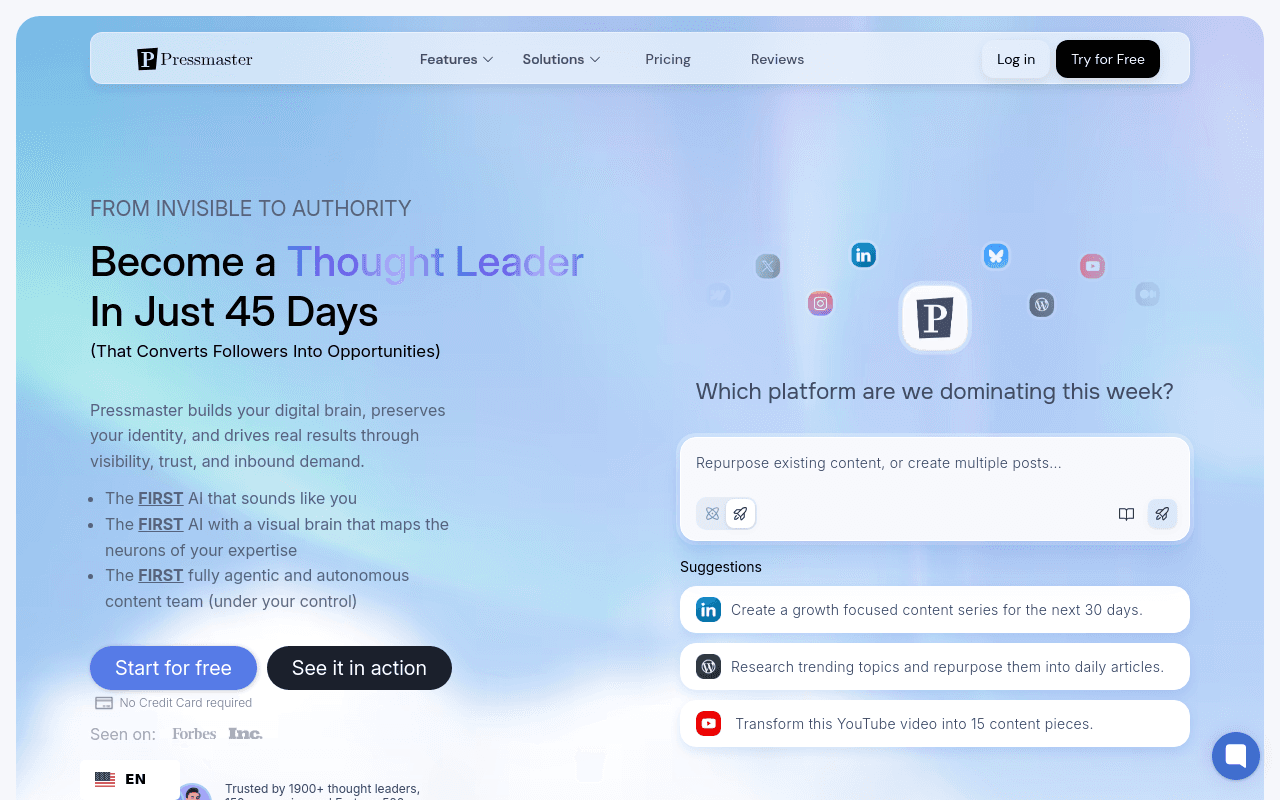Open the Reviews menu item
This screenshot has width=1280, height=800.
click(x=777, y=59)
